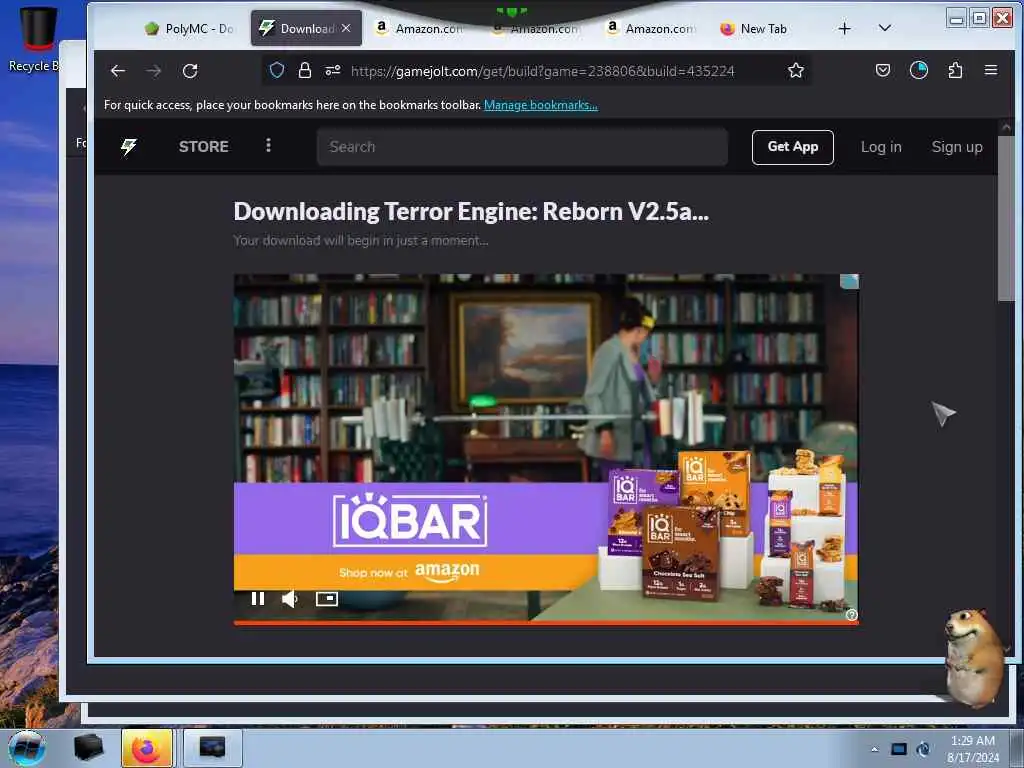Reload the Game Jolt download page
Screen dimensions: 1024x768
(x=190, y=71)
